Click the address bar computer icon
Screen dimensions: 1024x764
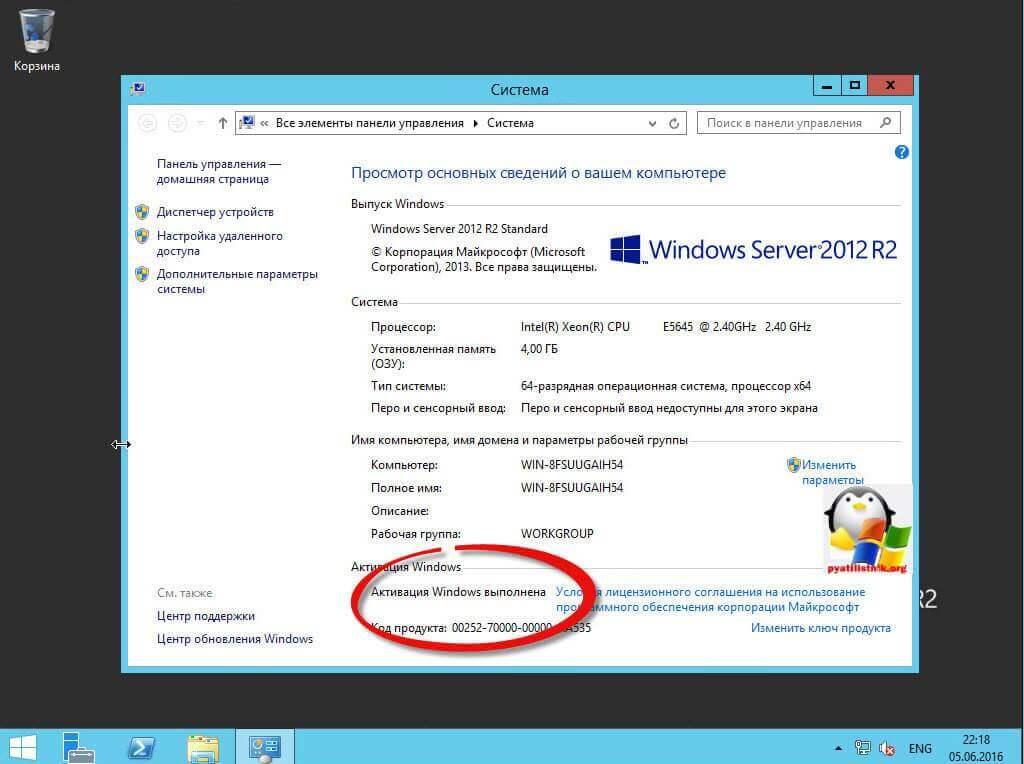tap(247, 123)
